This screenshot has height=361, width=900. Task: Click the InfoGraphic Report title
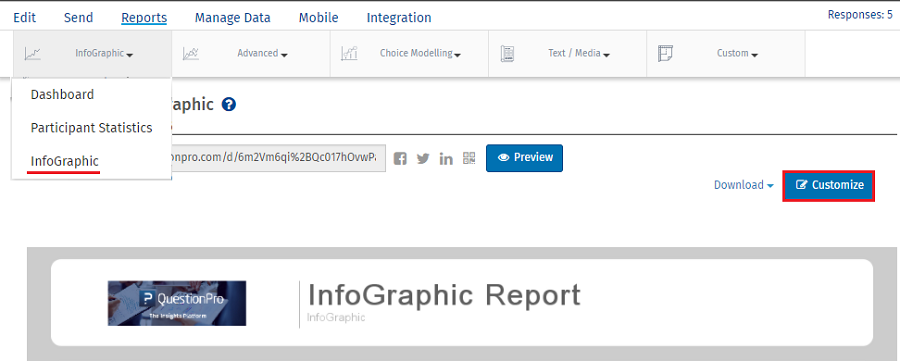click(x=444, y=296)
